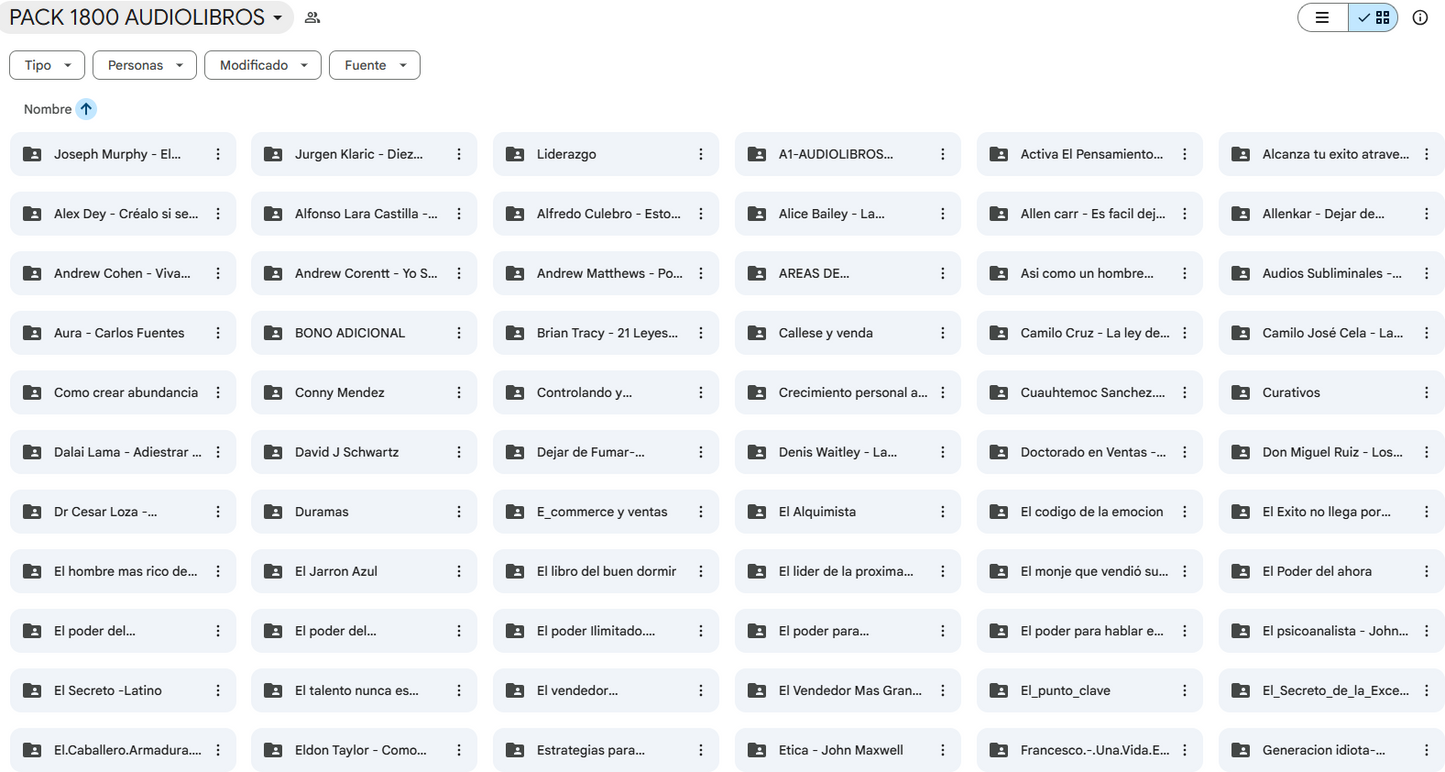Screen dimensions: 1445x772
Task: Open more actions for Curativos folder
Action: click(x=1427, y=392)
